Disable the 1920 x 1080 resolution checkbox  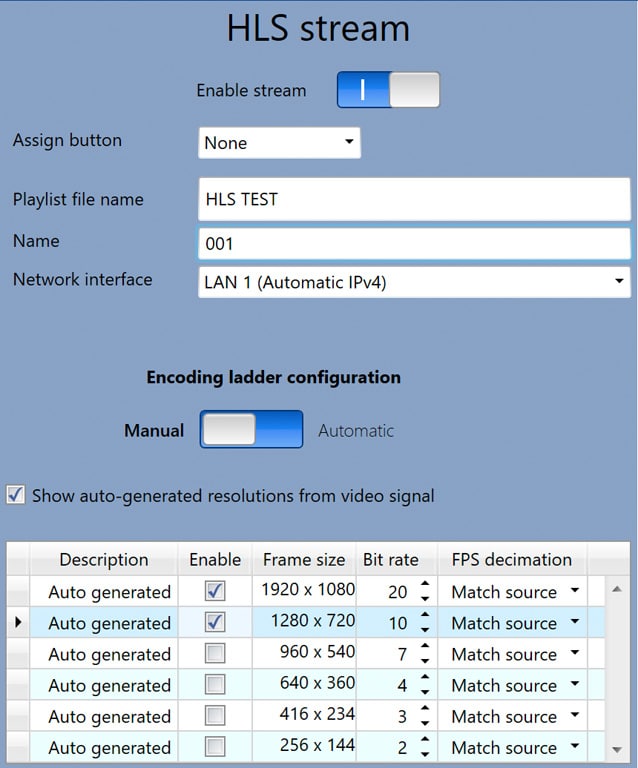(214, 591)
